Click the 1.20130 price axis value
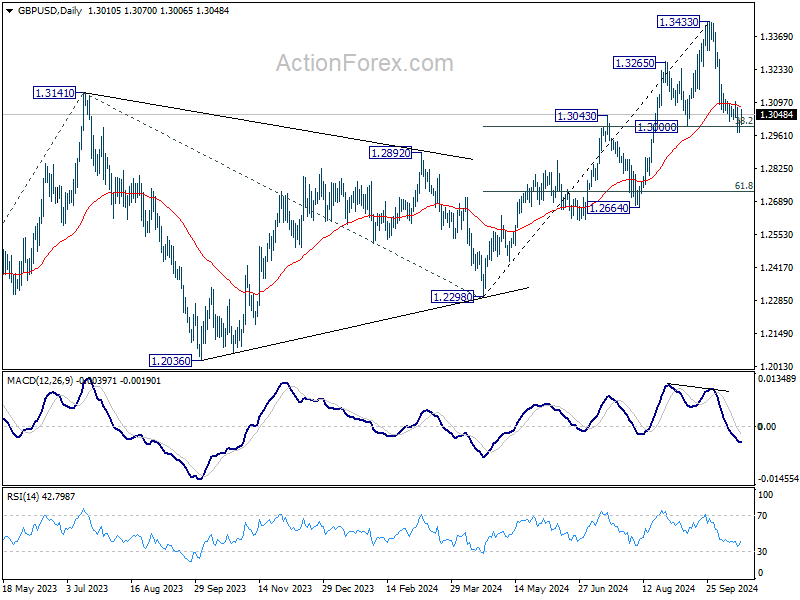800x600 pixels. (777, 366)
